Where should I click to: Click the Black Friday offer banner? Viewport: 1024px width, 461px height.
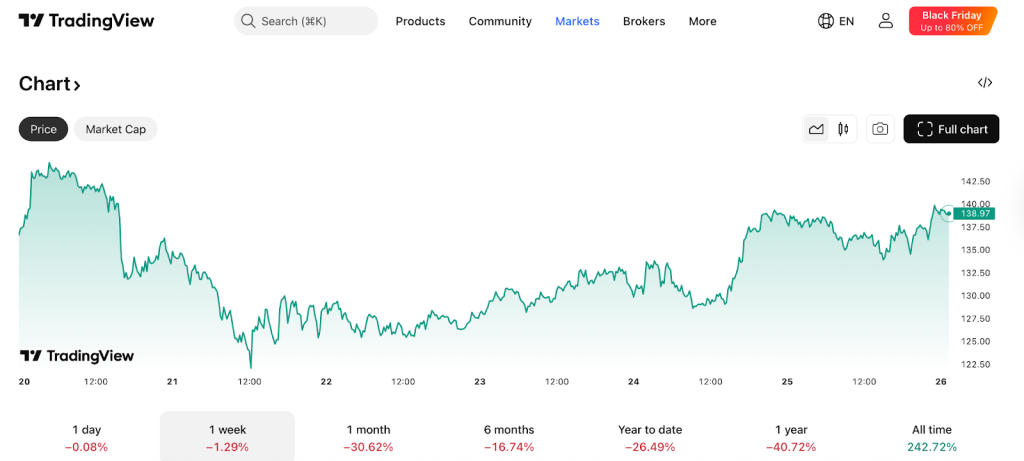952,21
